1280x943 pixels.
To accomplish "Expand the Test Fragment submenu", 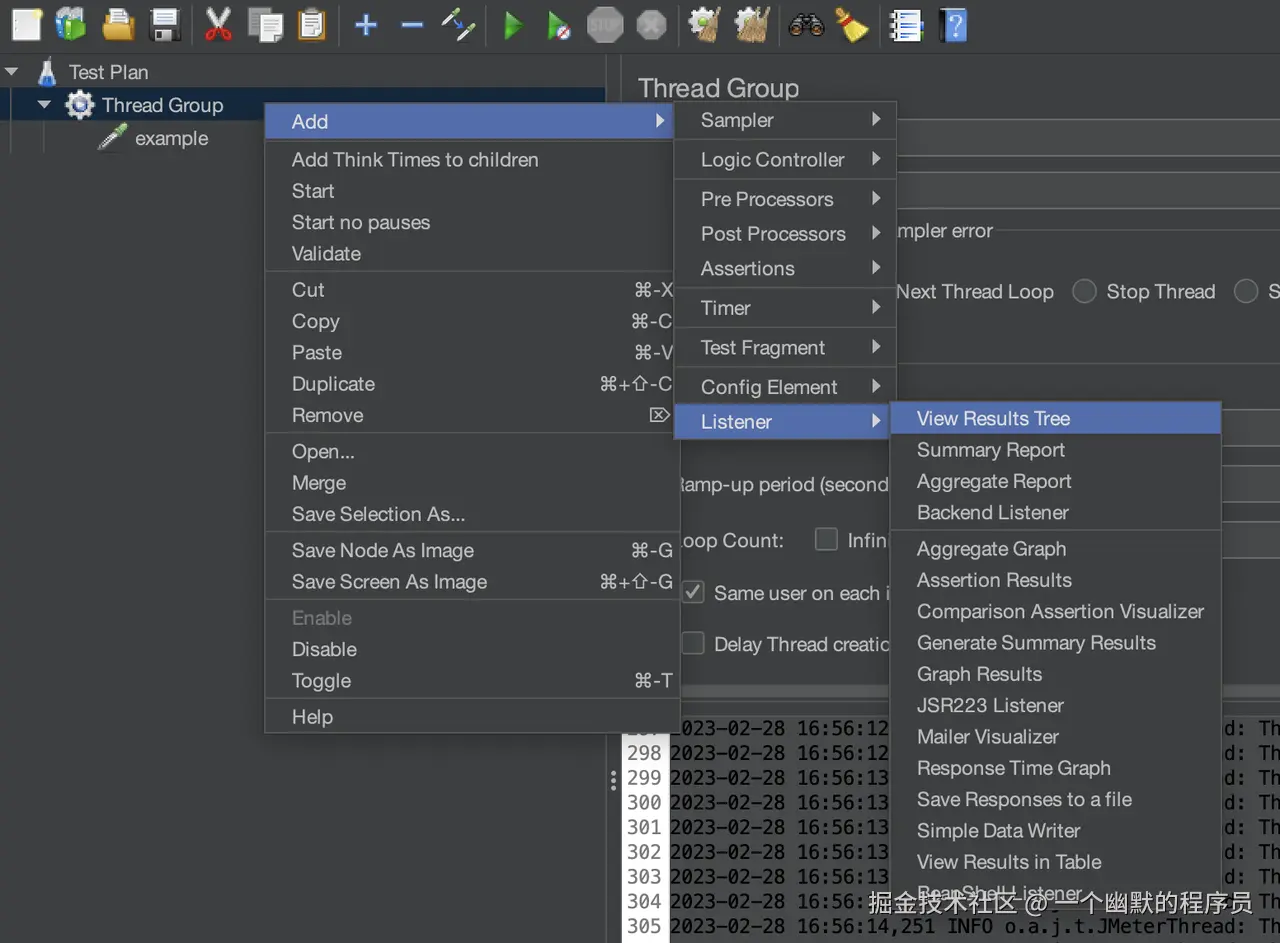I will tap(785, 348).
